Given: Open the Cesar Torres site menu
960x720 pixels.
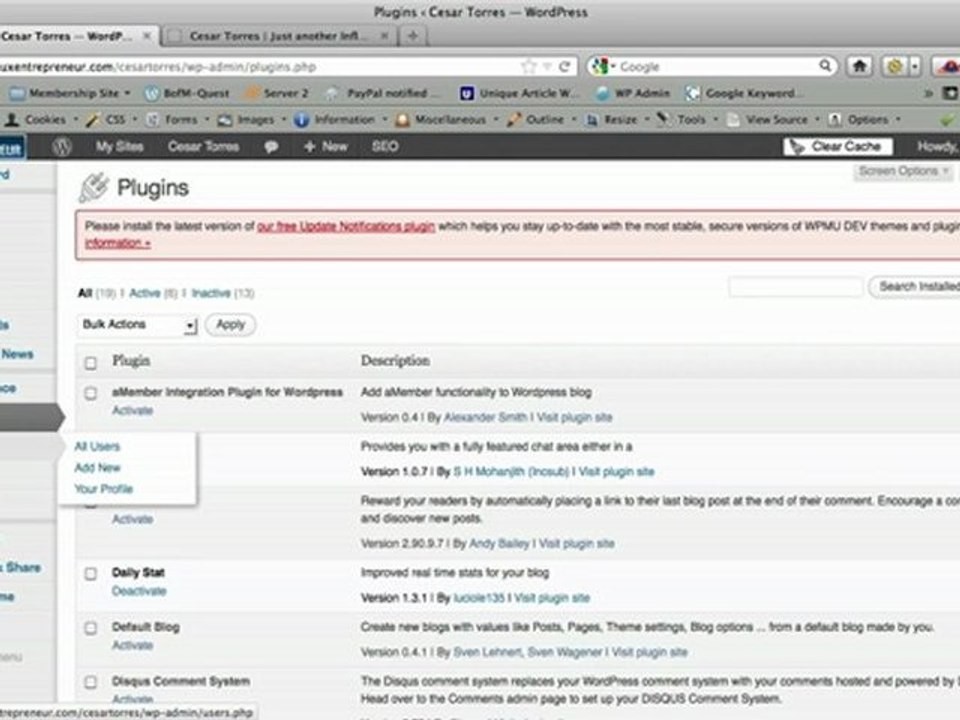Looking at the screenshot, I should click(x=203, y=146).
